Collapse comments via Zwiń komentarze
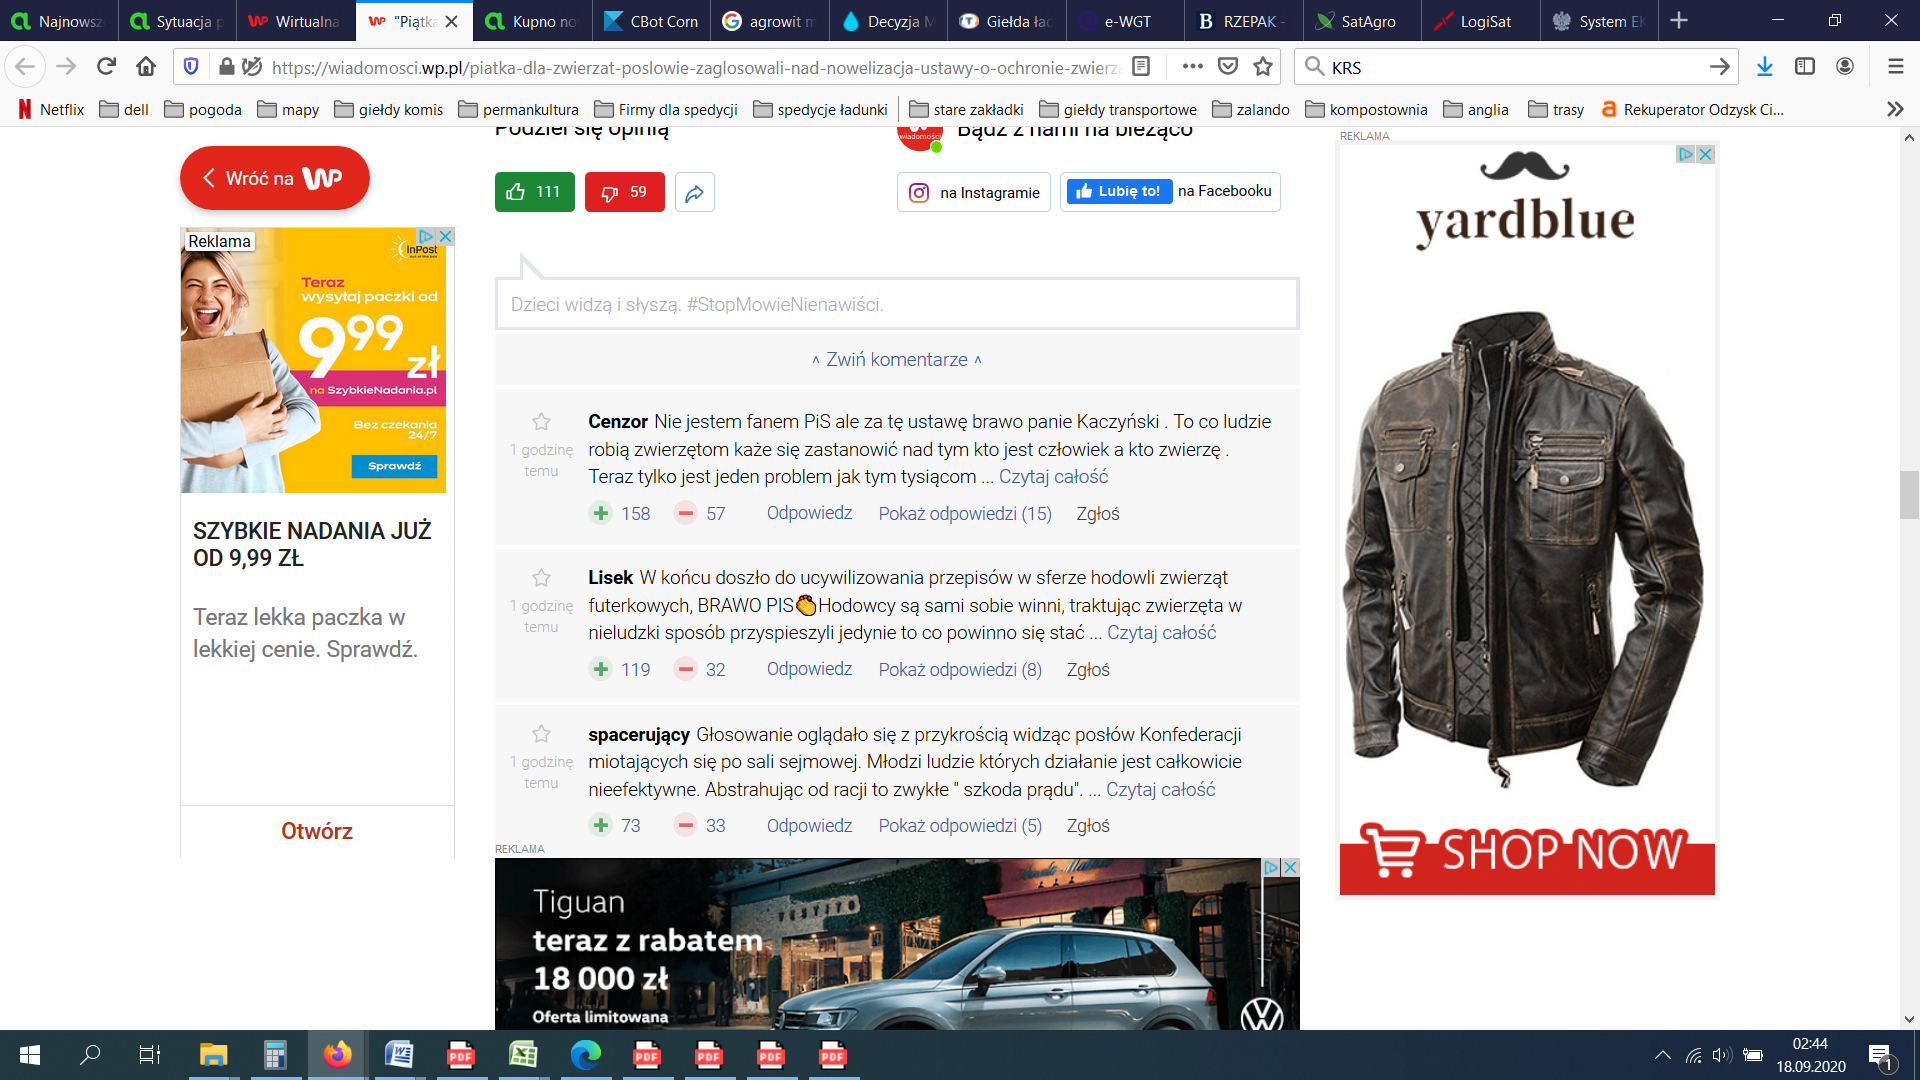1920x1080 pixels. 897,359
